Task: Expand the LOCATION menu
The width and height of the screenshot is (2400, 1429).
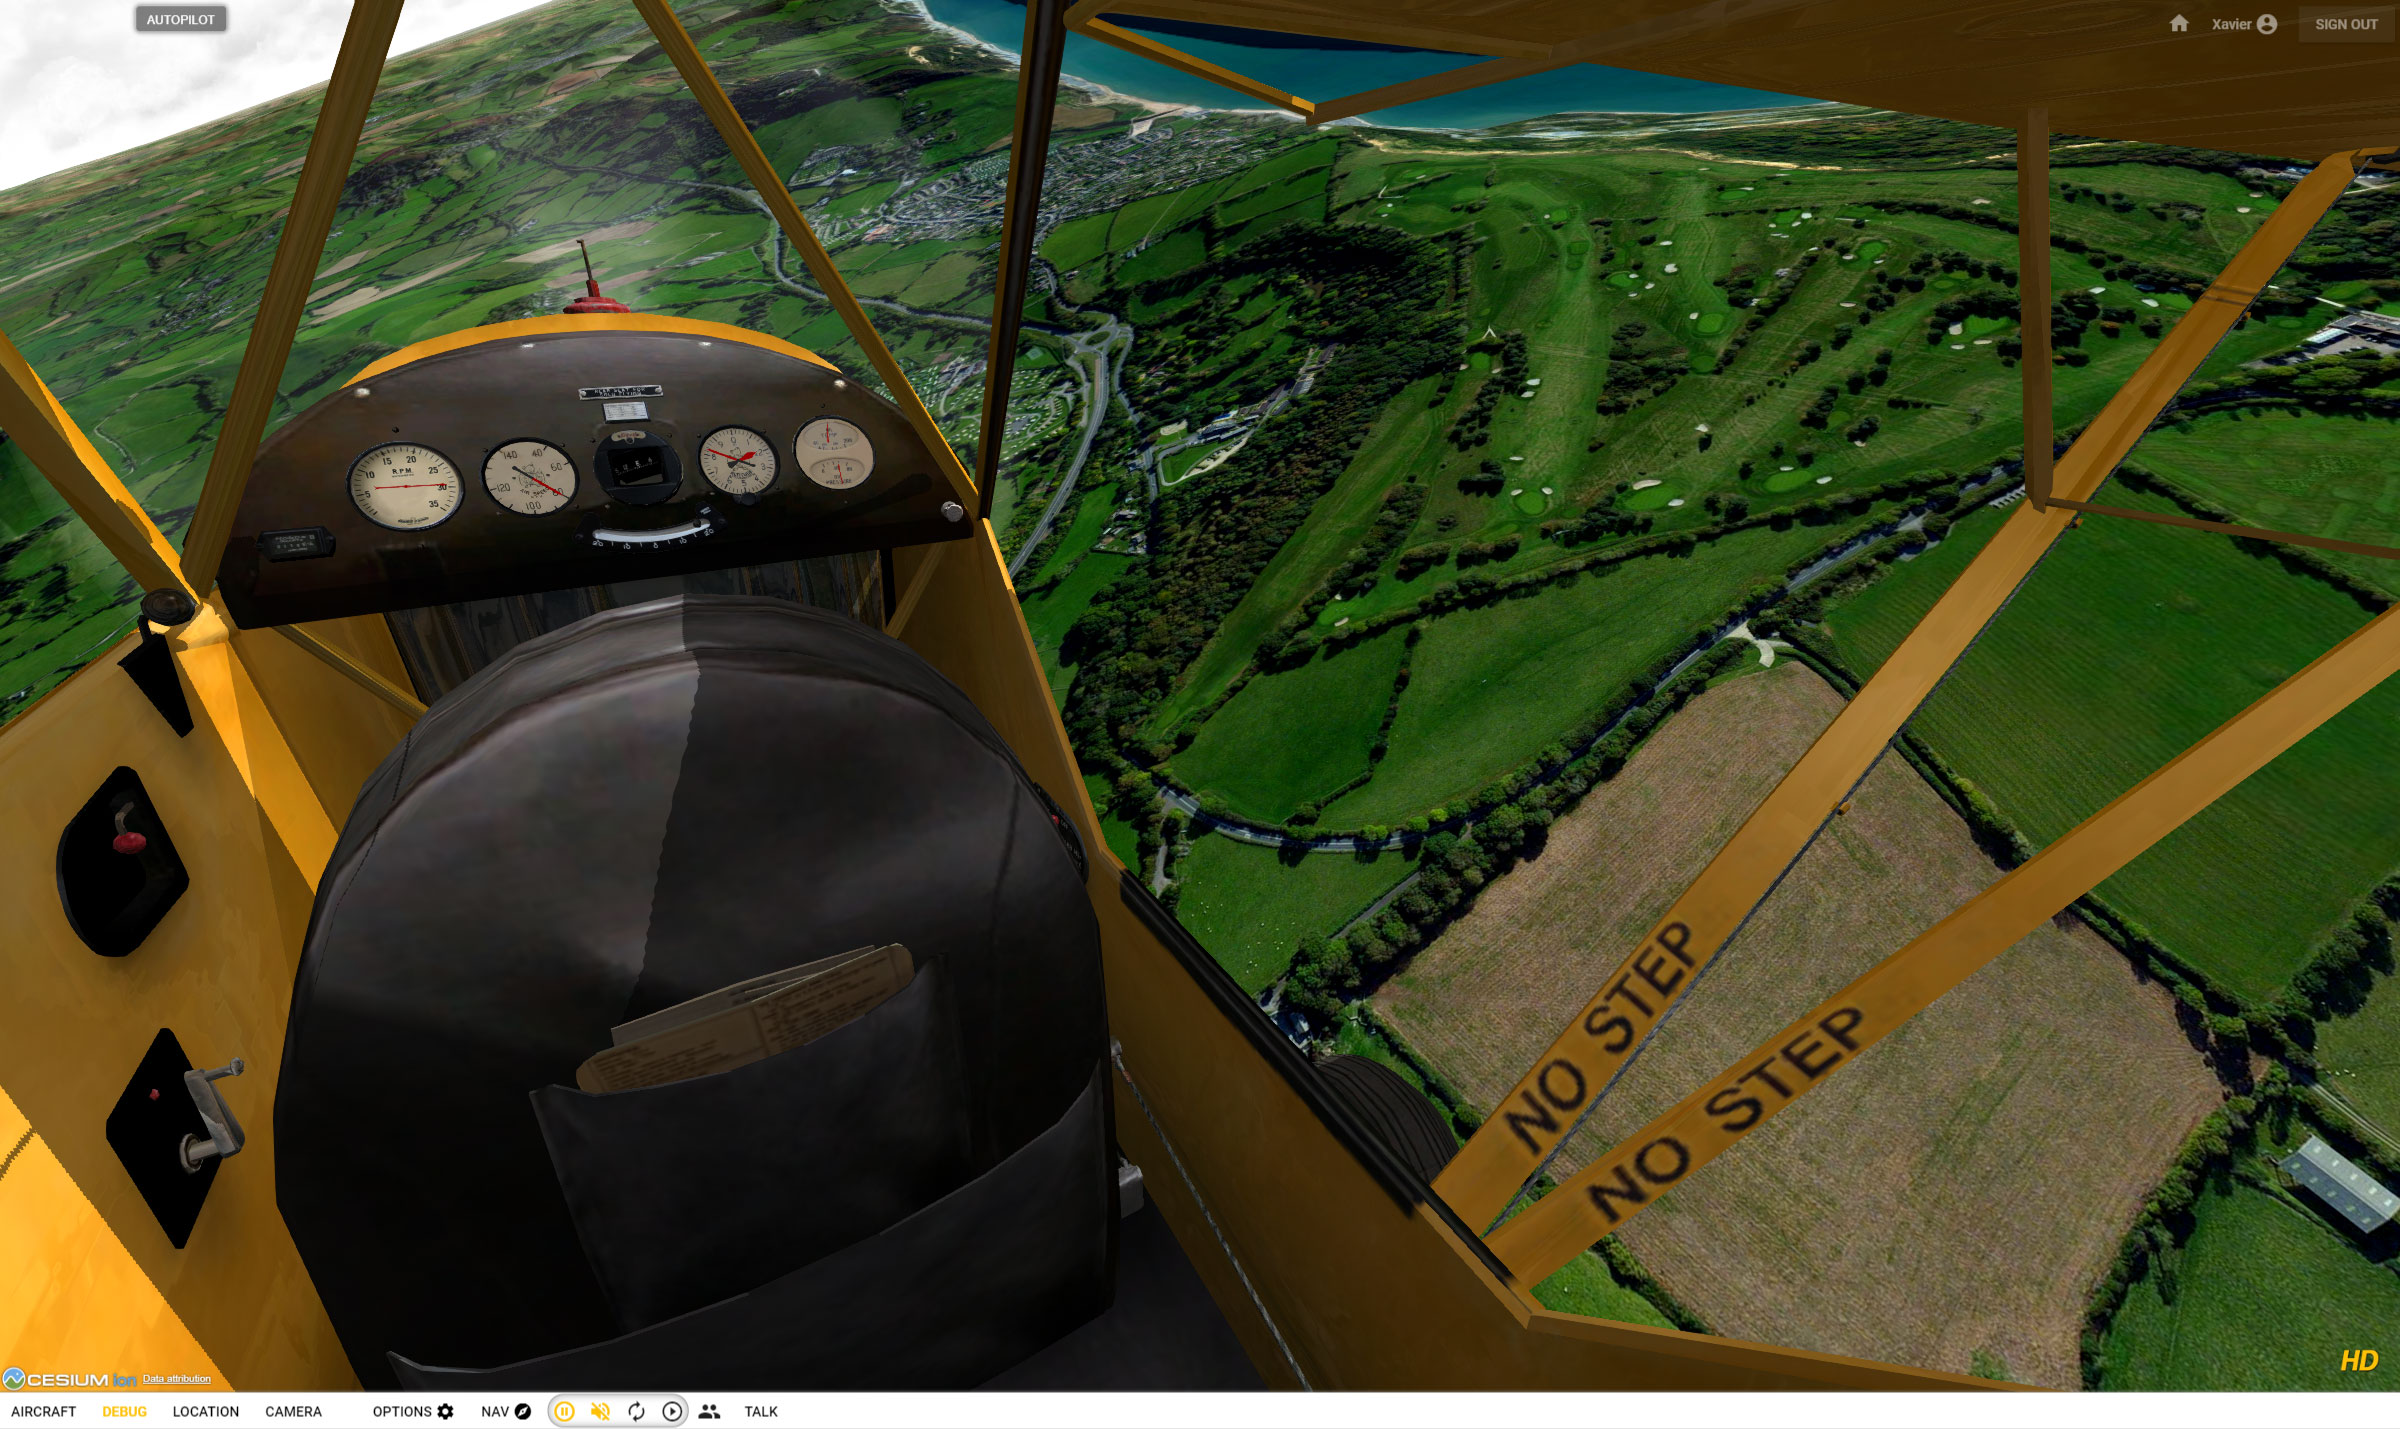Action: click(205, 1411)
